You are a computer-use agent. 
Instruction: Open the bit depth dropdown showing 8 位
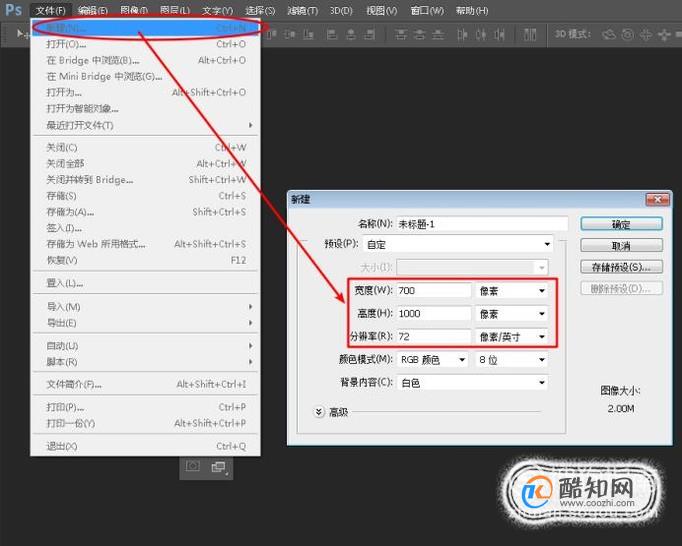(x=512, y=359)
